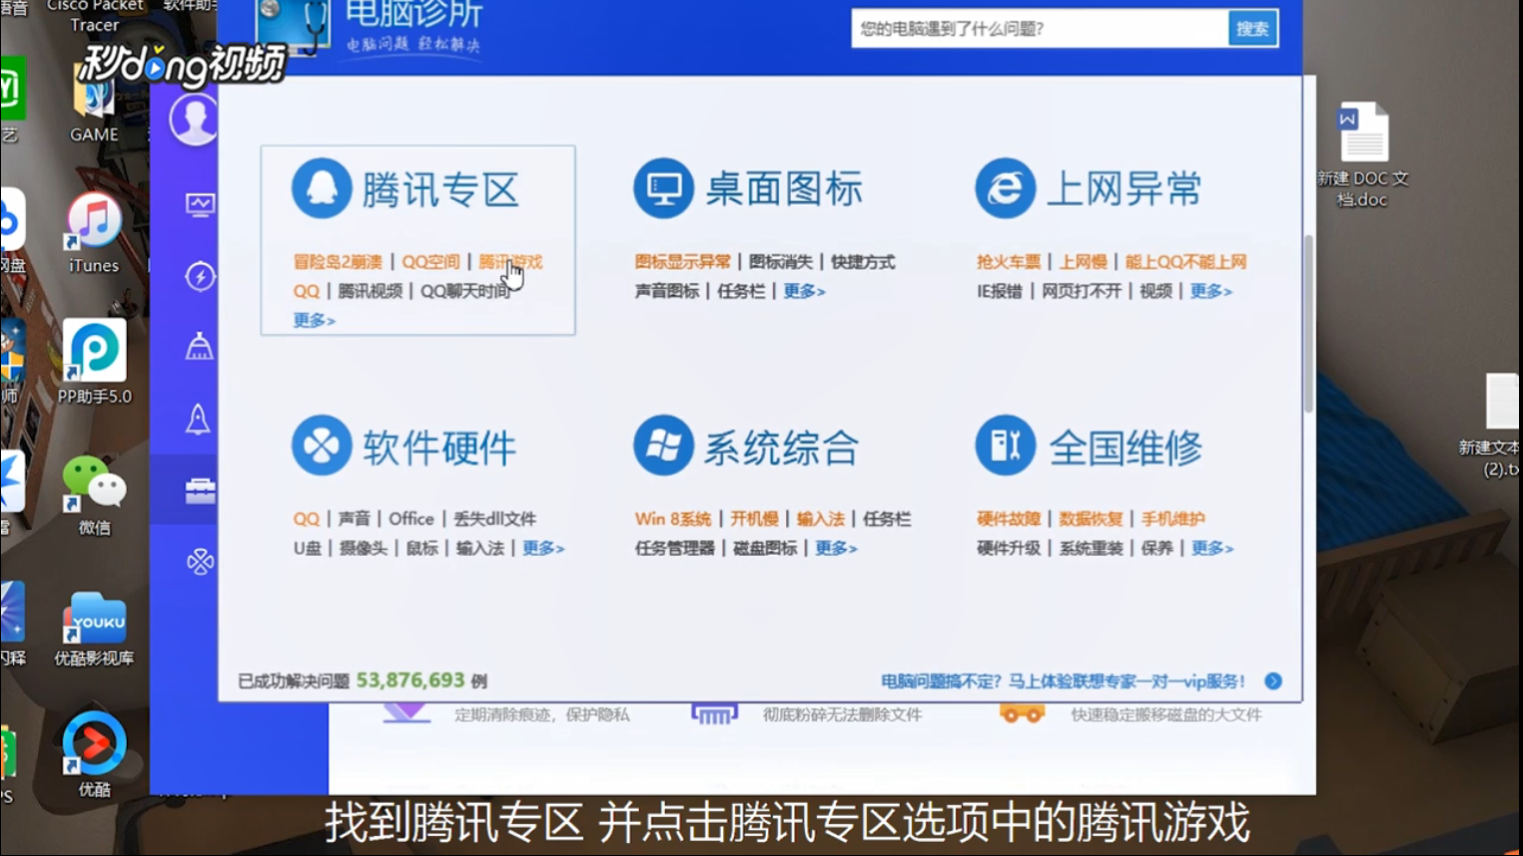
Task: Click the vertical scrollbar of 电脑诊所
Action: click(x=1308, y=323)
